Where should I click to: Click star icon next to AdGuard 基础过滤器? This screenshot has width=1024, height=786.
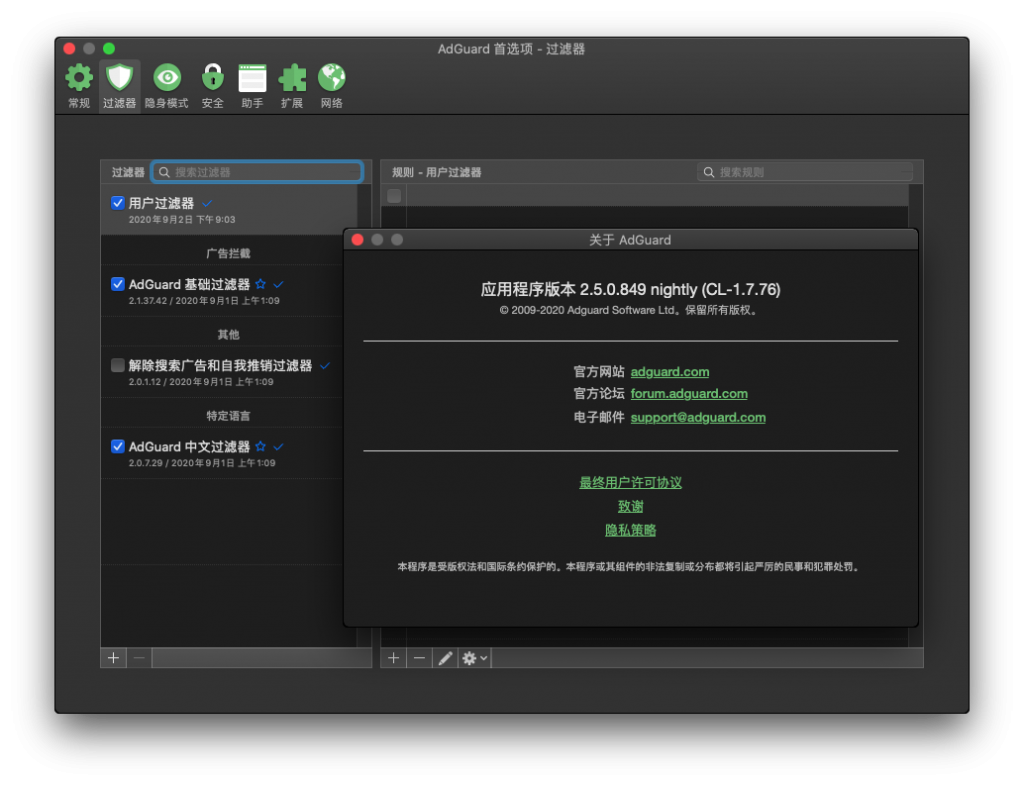261,284
